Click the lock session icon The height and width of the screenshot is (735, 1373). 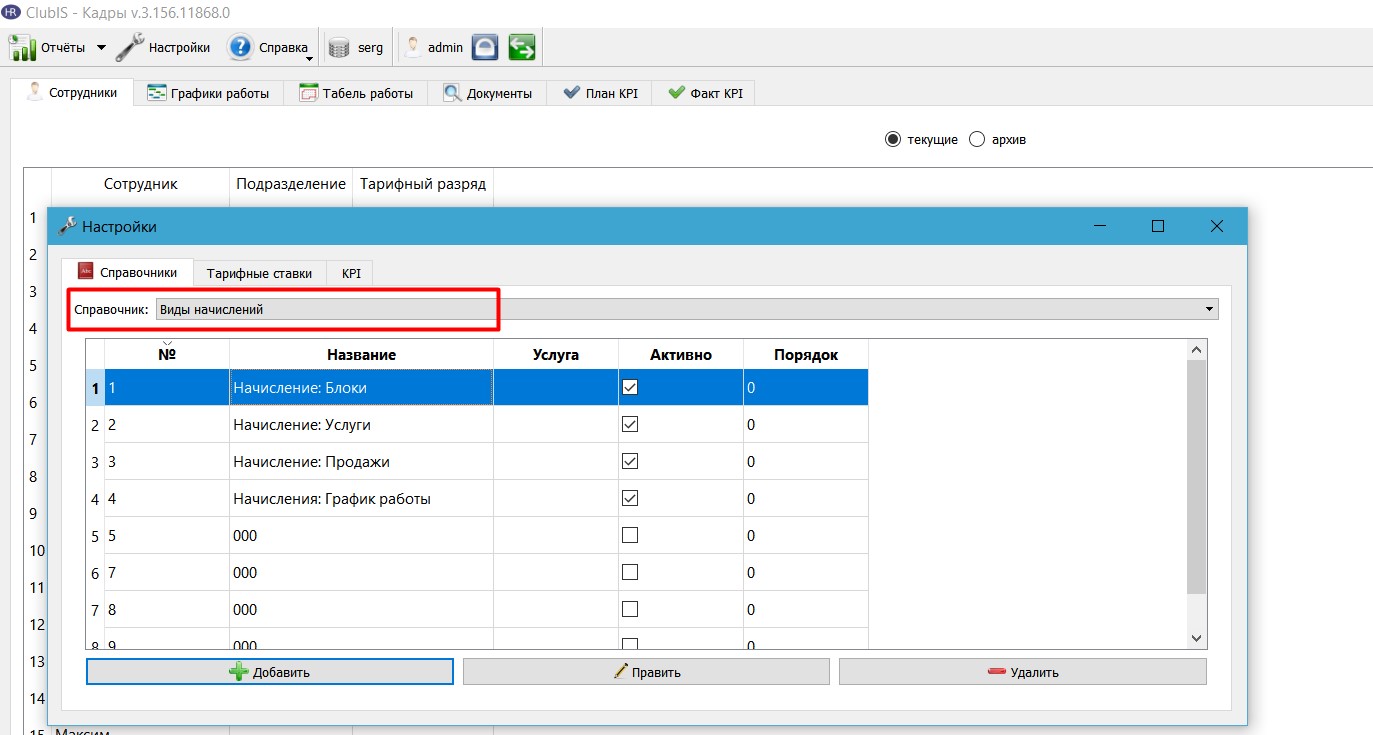click(485, 47)
